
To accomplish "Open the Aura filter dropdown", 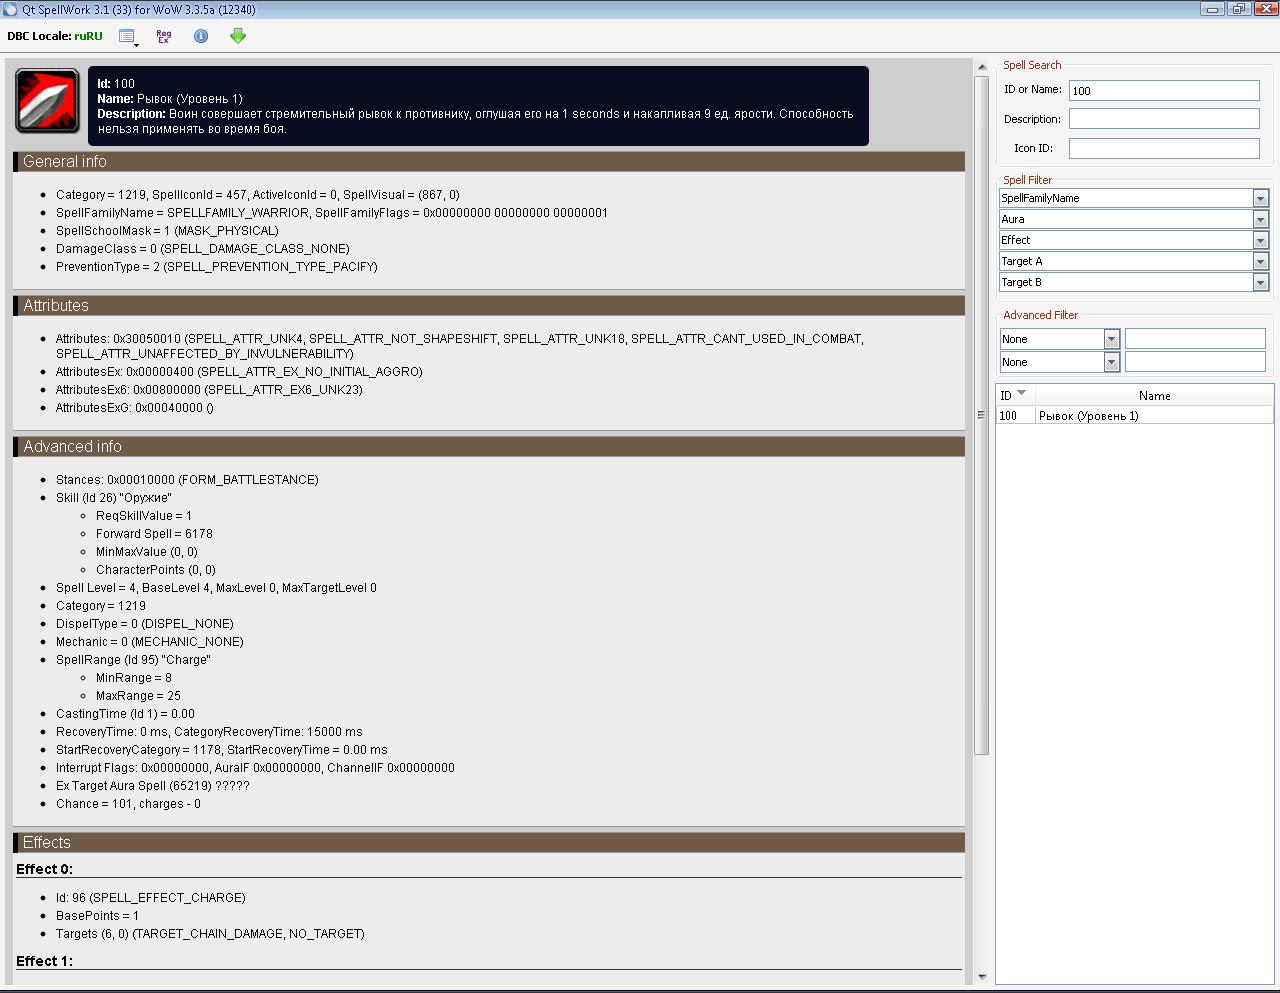I will [x=1260, y=219].
